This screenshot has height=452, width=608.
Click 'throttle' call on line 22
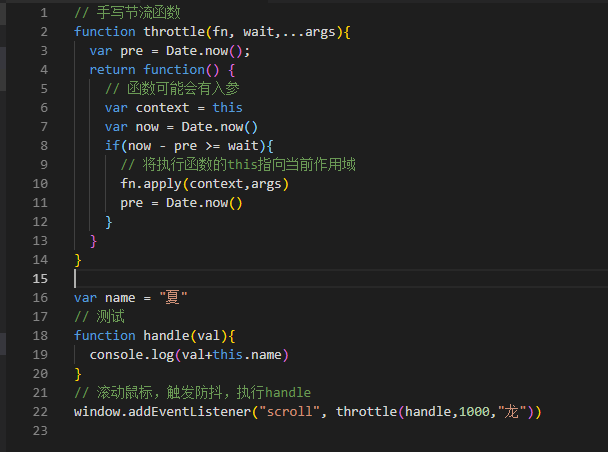pyautogui.click(x=366, y=412)
